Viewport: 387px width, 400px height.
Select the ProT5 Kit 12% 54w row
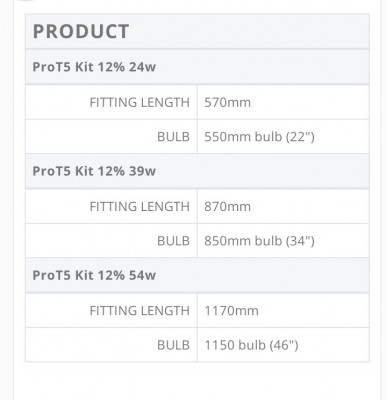tap(197, 275)
